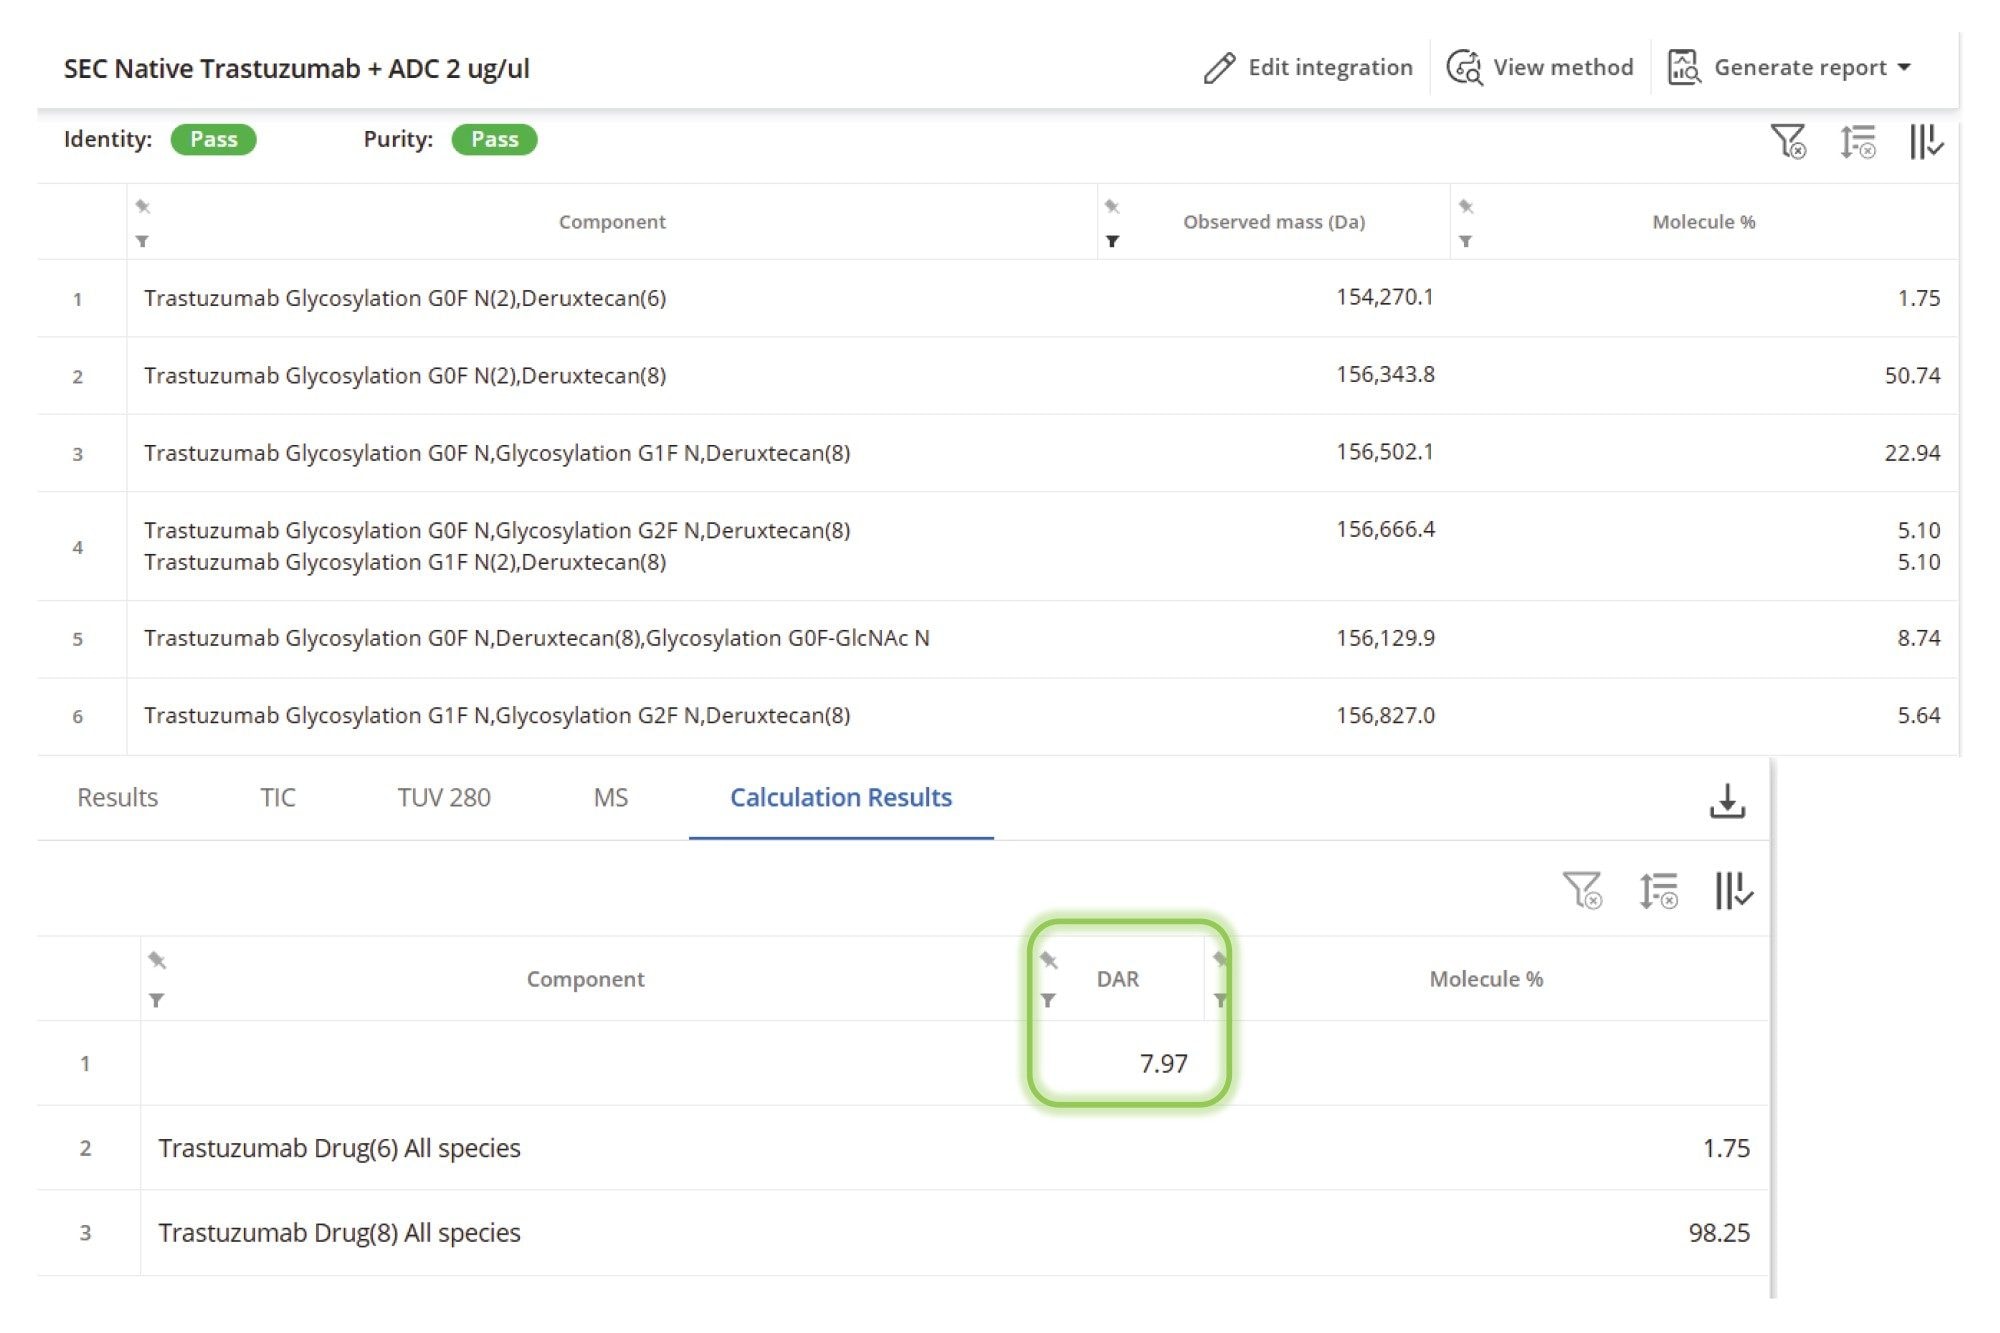Clear sorting on the Calculation Results table
The height and width of the screenshot is (1333, 2000).
(x=1659, y=888)
